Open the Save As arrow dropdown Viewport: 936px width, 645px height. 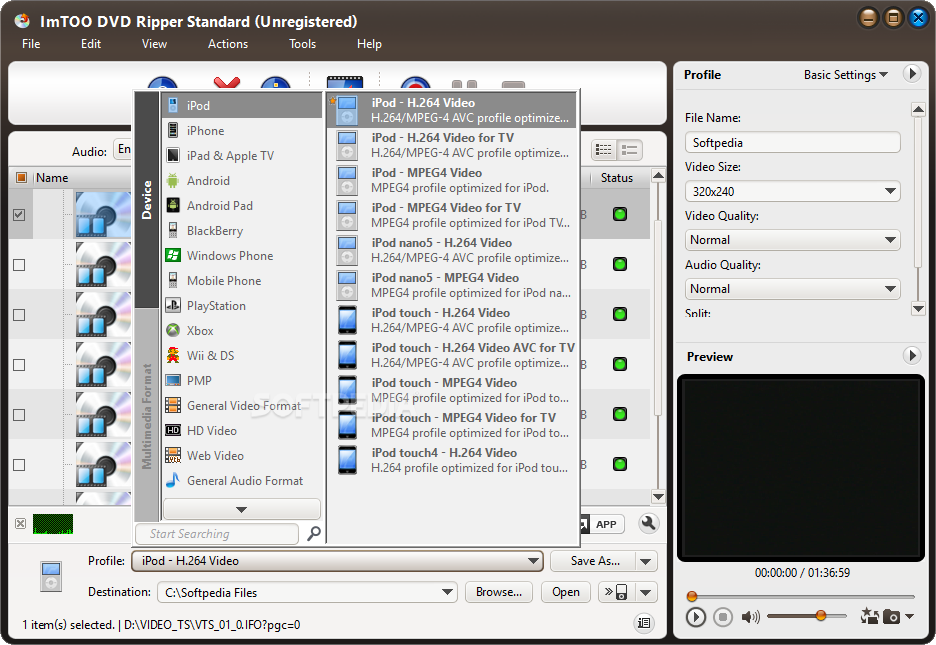[645, 561]
